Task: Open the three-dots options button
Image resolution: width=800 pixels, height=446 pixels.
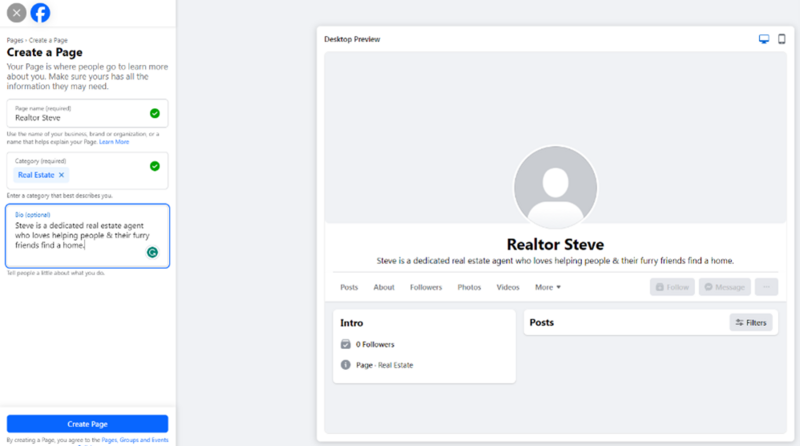Action: (766, 287)
